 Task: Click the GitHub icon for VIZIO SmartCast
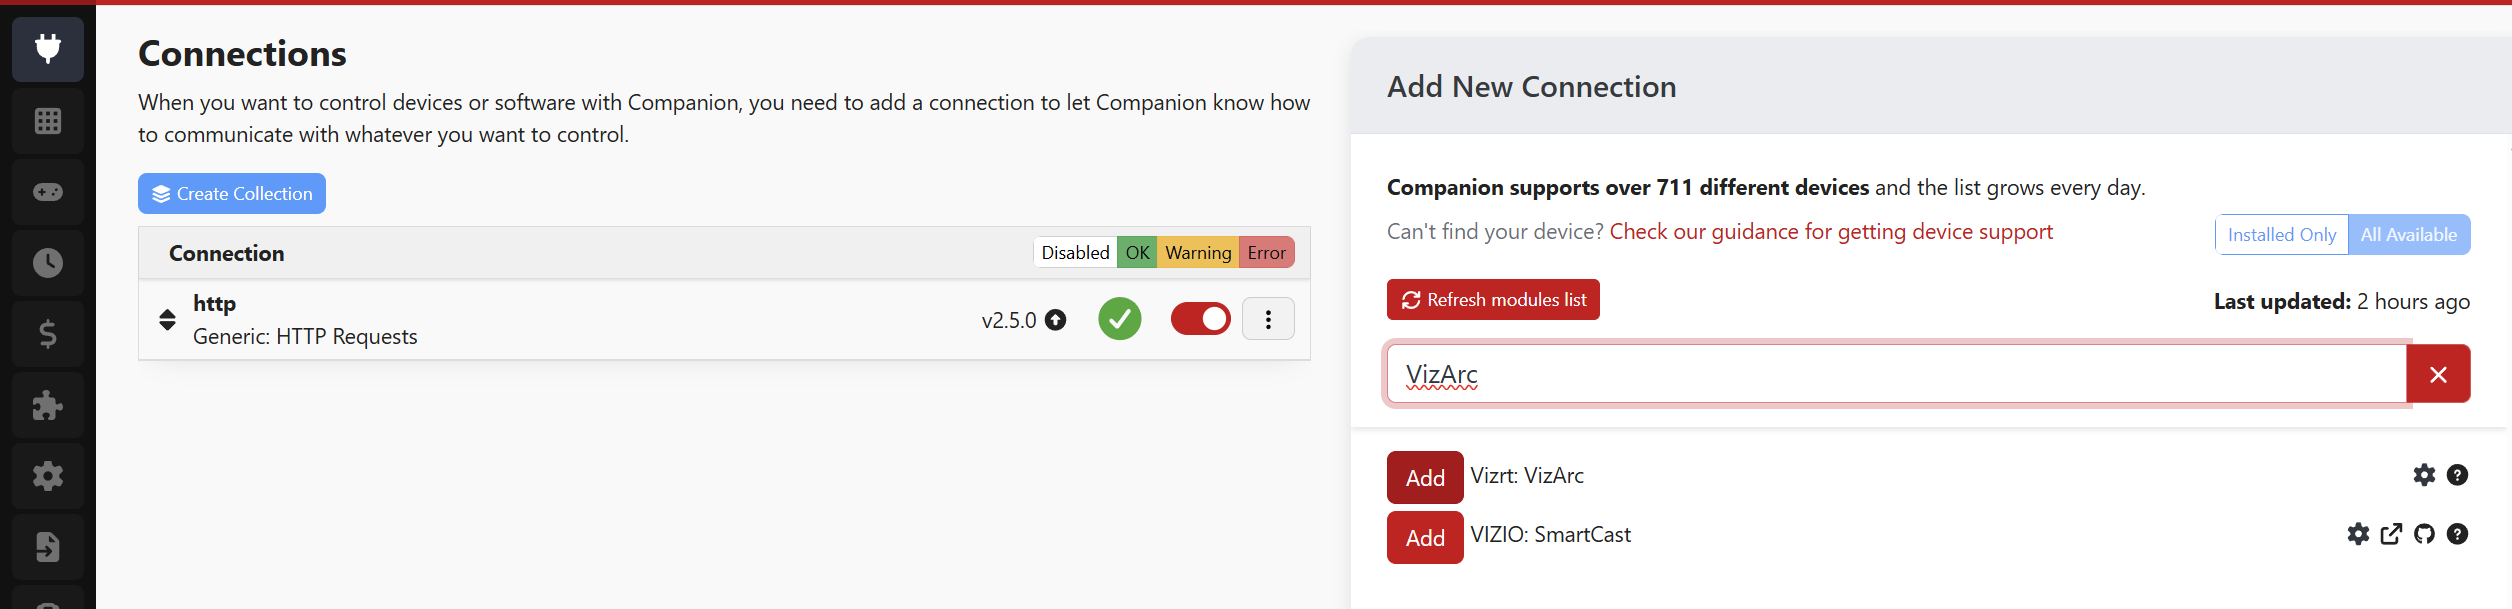2424,534
